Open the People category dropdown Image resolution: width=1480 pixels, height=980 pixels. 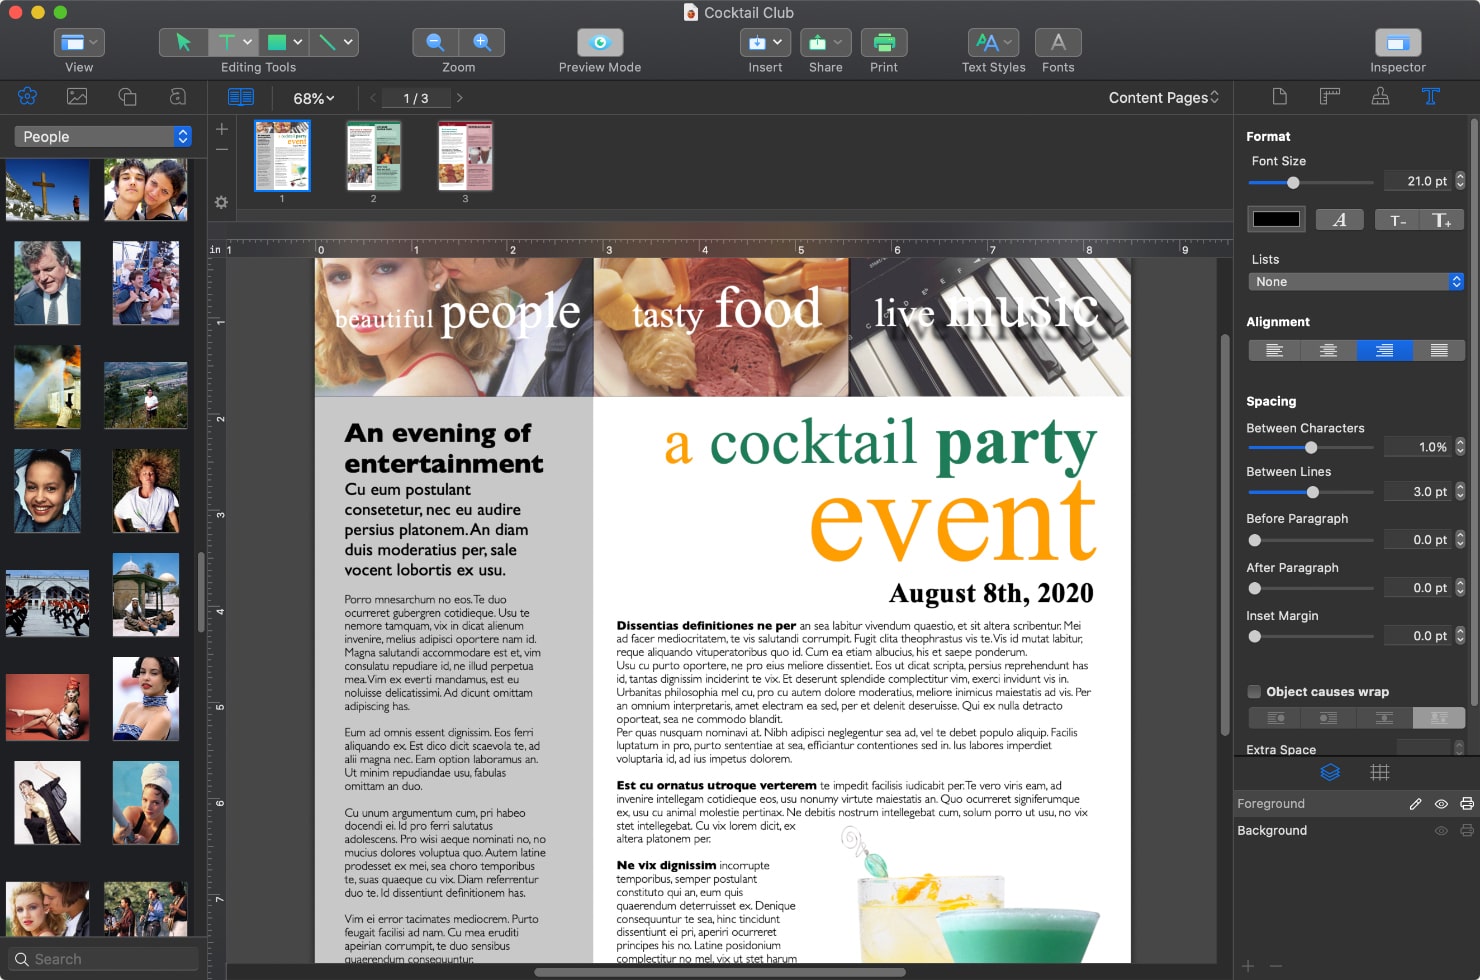point(101,136)
